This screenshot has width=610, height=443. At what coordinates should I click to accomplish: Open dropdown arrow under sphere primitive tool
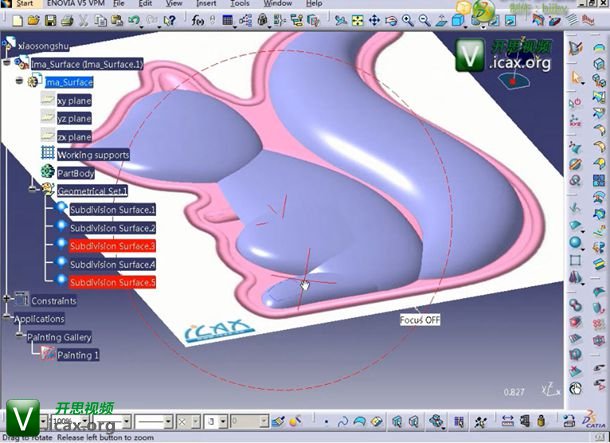click(582, 250)
